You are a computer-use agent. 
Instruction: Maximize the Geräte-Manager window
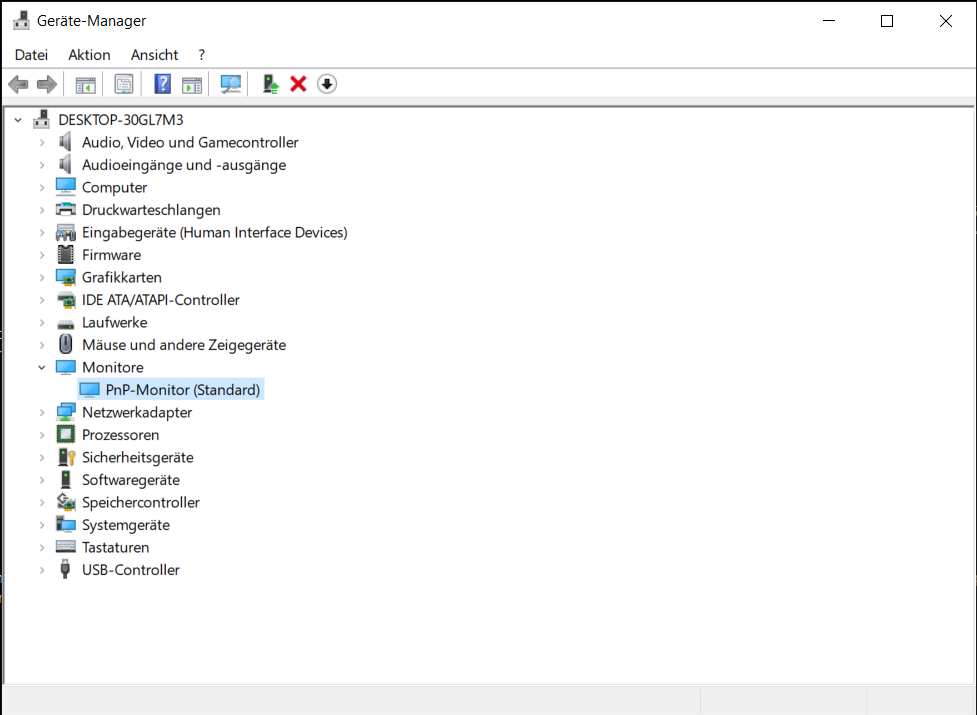(887, 21)
